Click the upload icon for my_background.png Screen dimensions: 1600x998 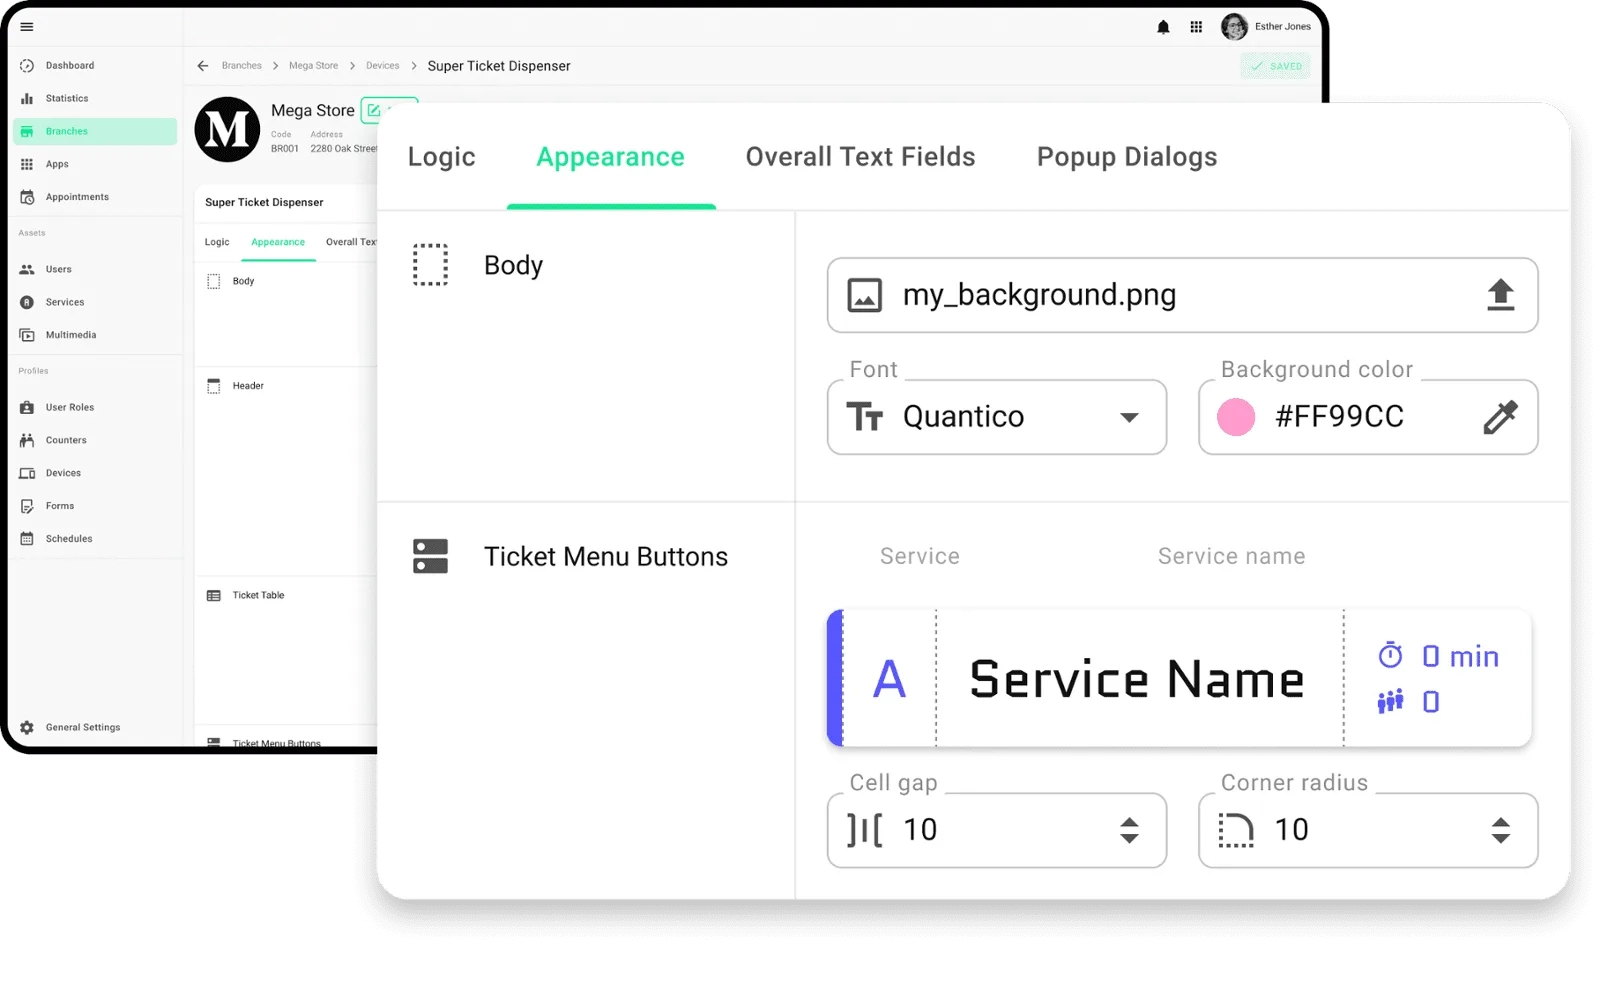(x=1500, y=295)
